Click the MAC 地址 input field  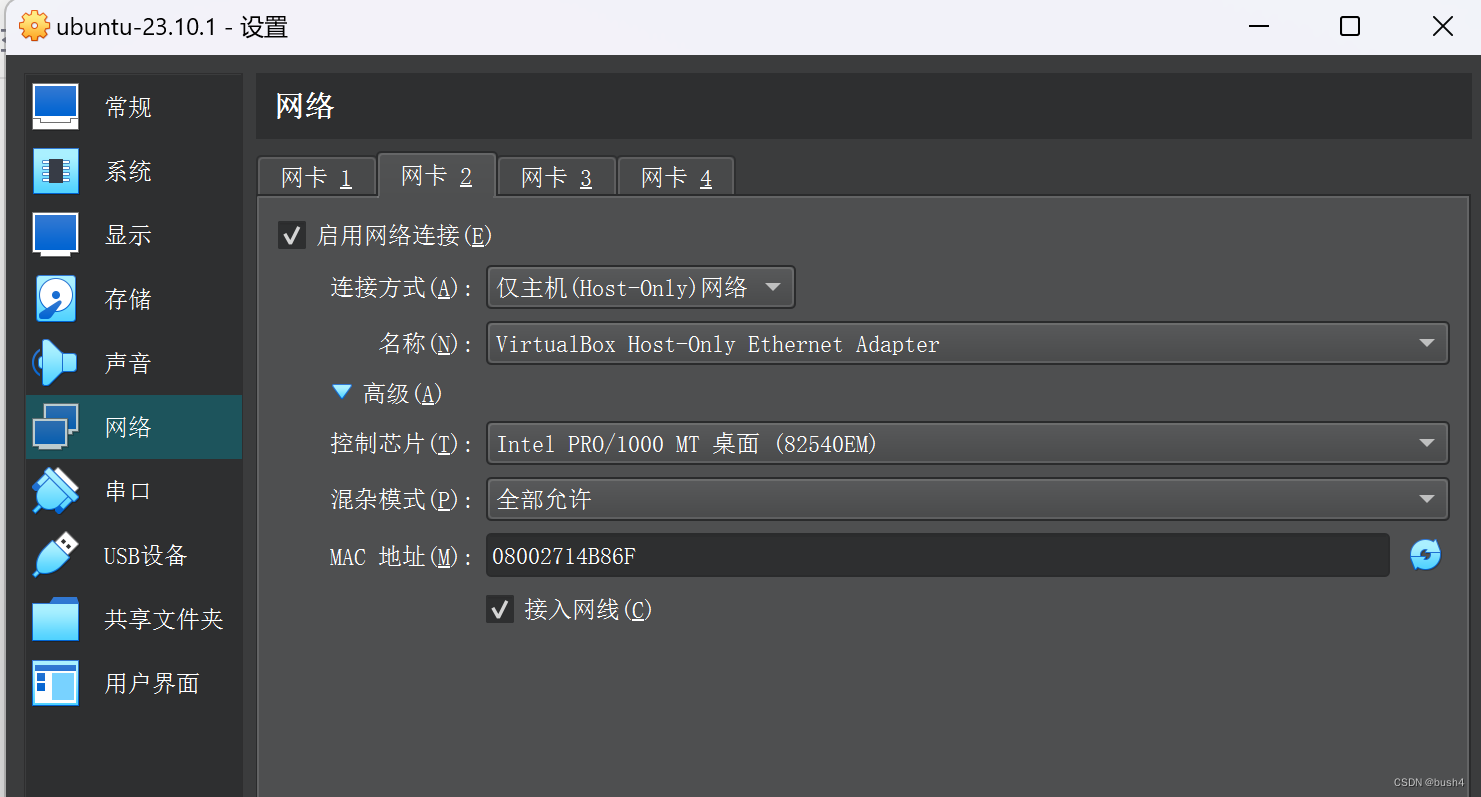[938, 555]
